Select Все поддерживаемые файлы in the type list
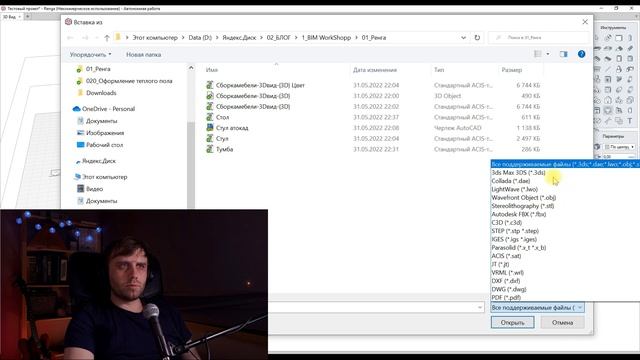This screenshot has width=640, height=360. click(565, 164)
